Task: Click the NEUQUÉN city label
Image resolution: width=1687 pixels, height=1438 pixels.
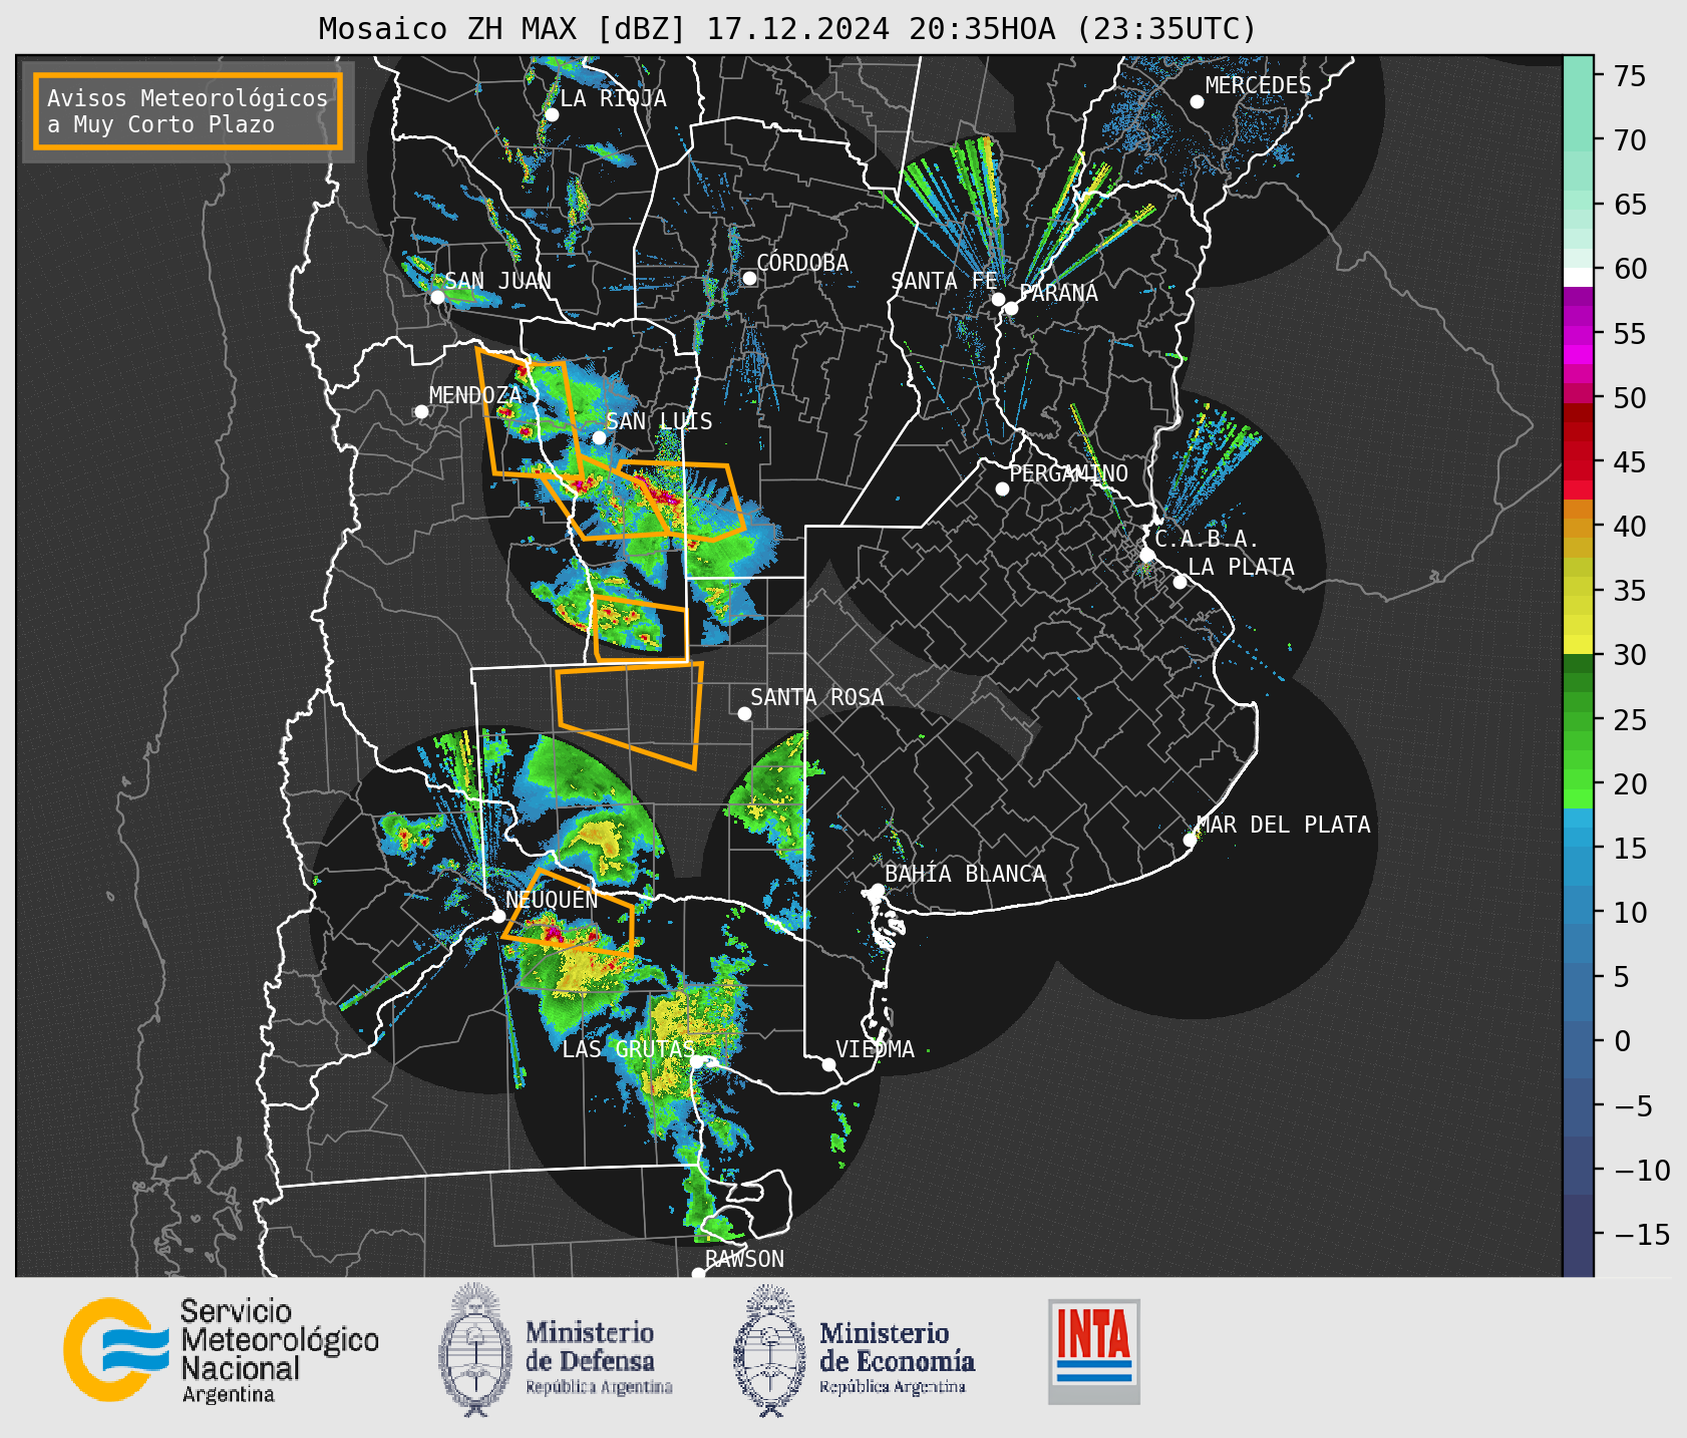Action: pos(551,899)
